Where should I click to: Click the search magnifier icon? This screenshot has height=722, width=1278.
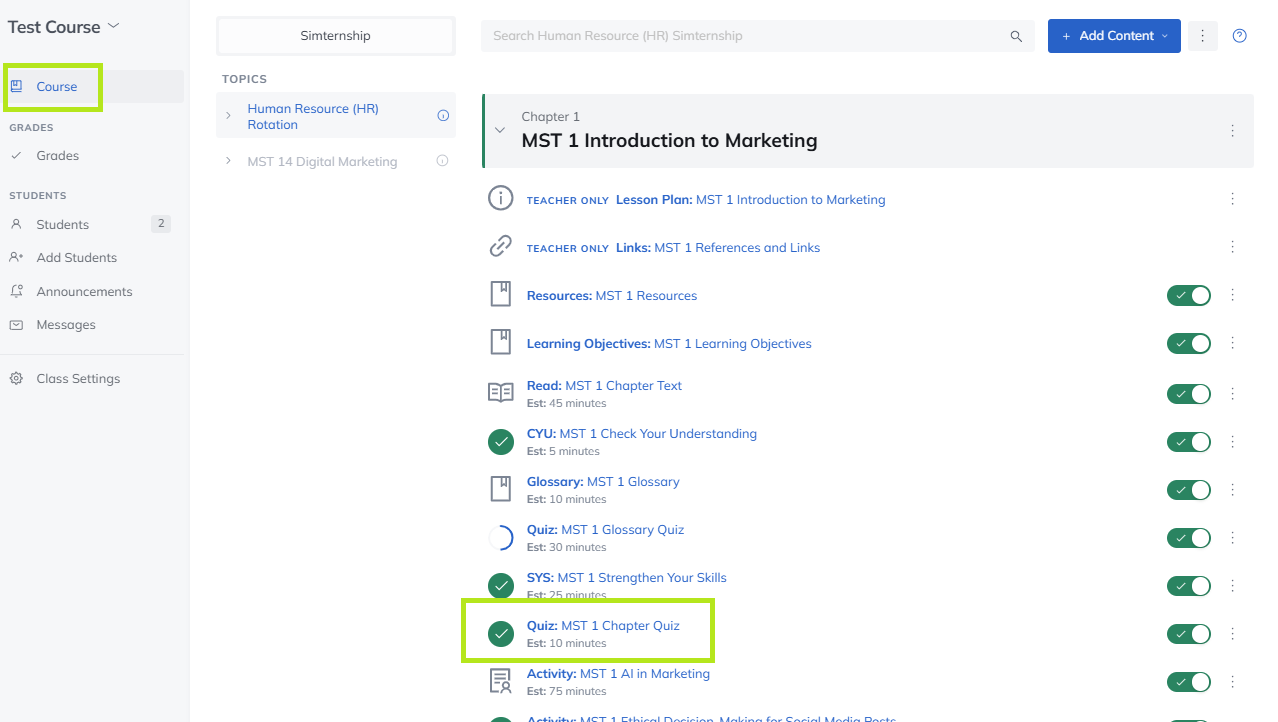(x=1016, y=36)
